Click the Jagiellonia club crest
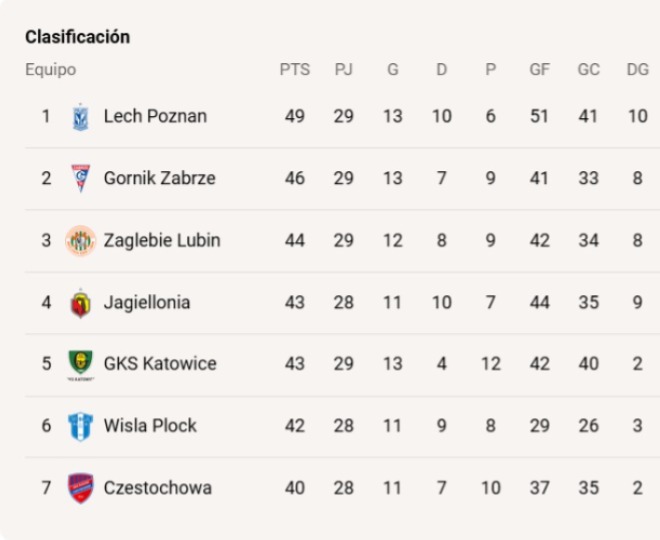 click(80, 303)
